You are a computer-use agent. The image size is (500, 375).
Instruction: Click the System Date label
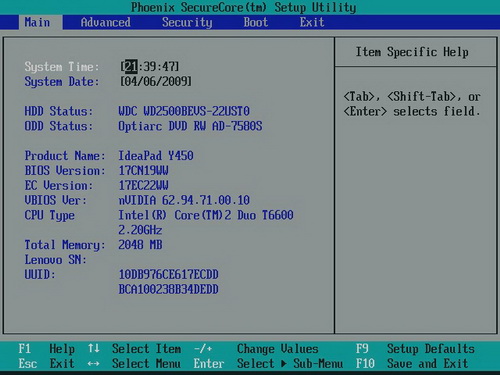(x=62, y=82)
